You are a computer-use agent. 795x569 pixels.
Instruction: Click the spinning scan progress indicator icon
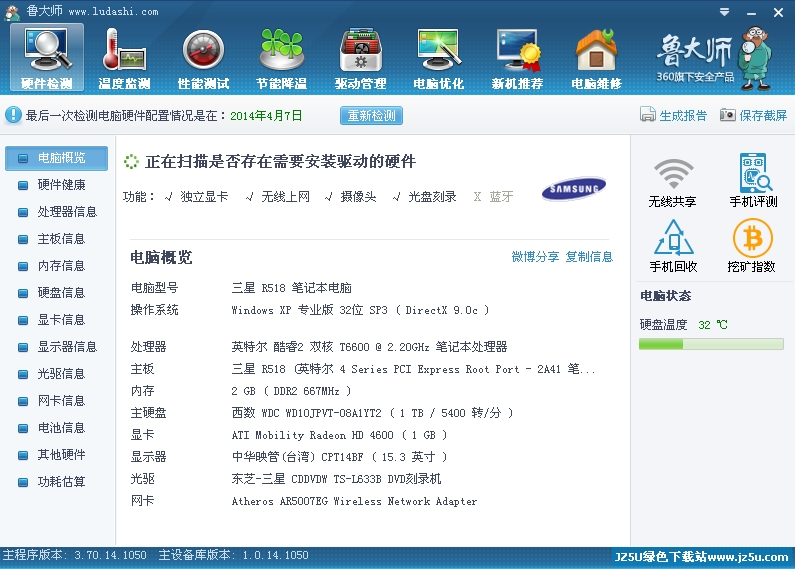click(x=131, y=162)
